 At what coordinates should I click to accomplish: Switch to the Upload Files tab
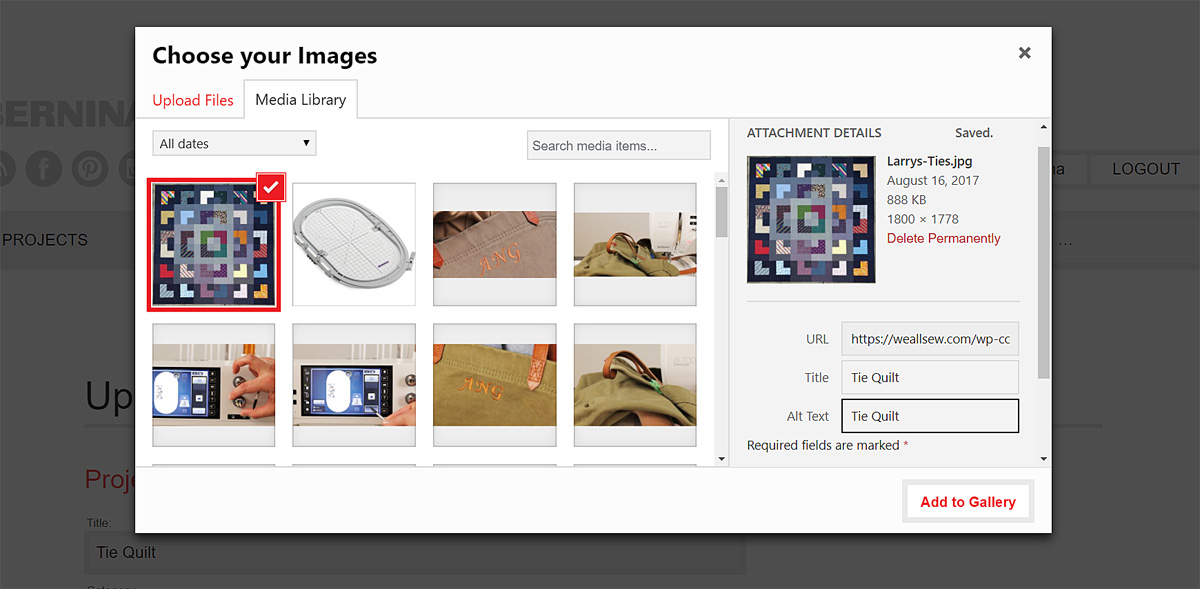coord(193,100)
